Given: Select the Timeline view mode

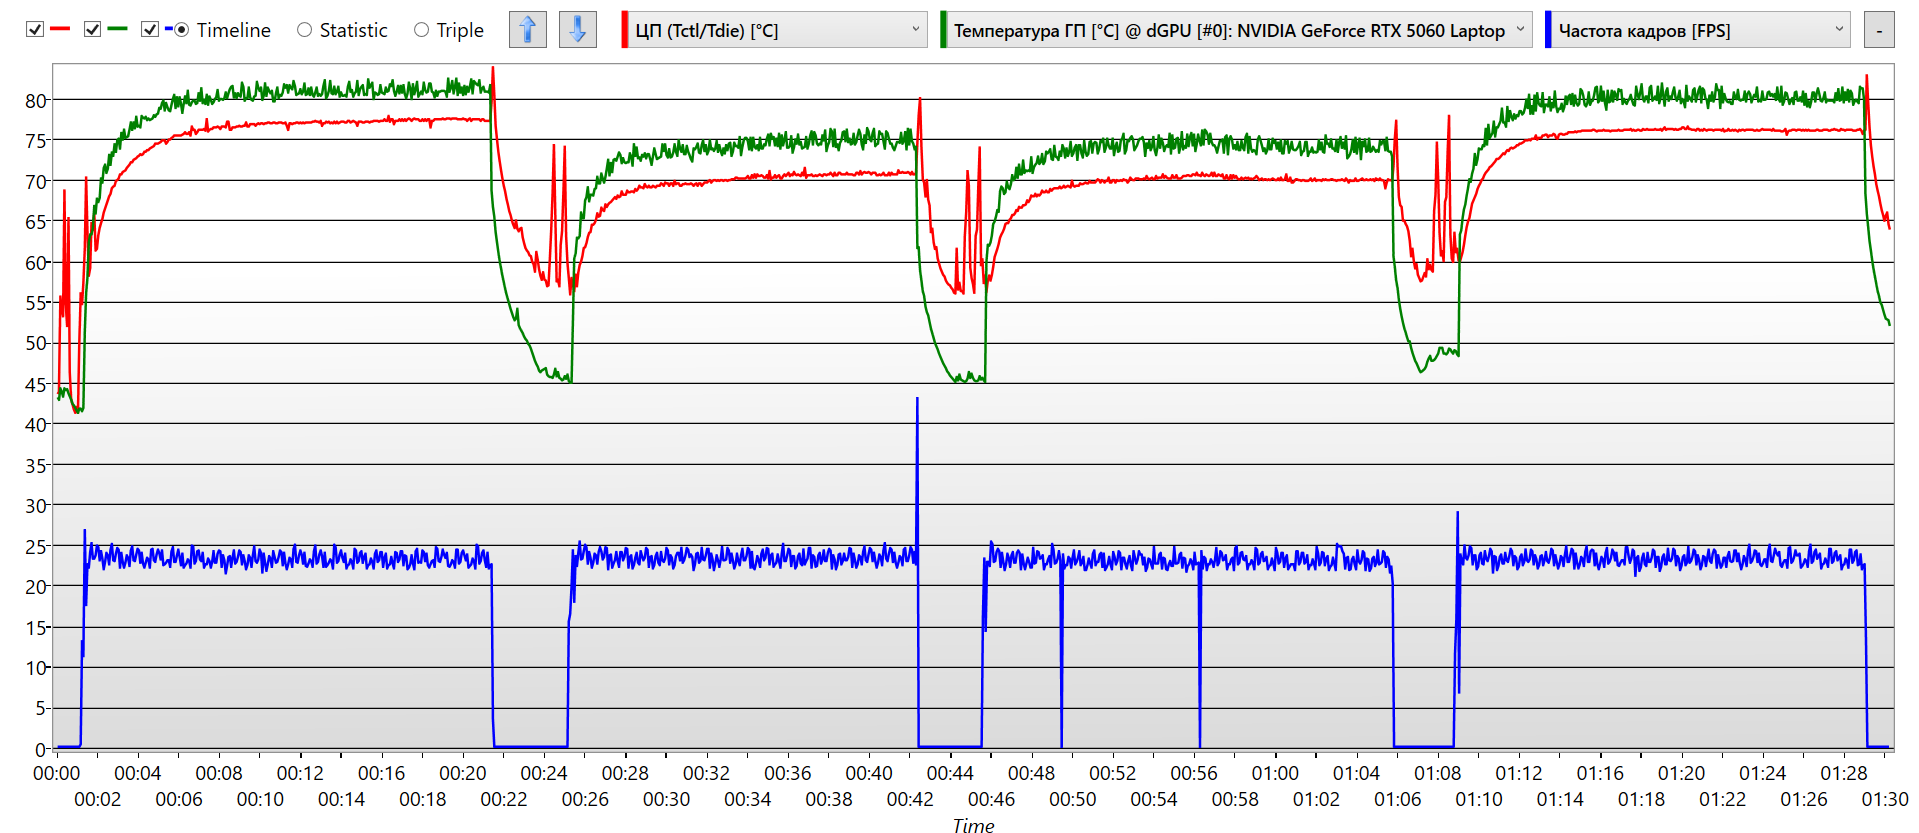Looking at the screenshot, I should coord(224,30).
